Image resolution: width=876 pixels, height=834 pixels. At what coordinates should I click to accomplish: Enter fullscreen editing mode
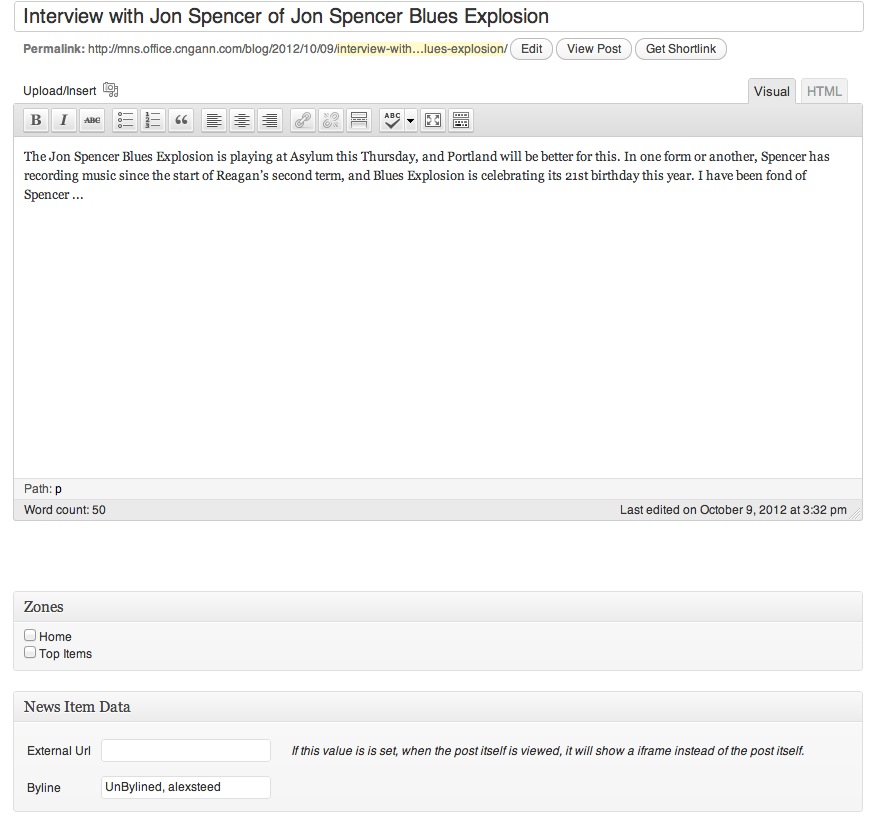(433, 120)
